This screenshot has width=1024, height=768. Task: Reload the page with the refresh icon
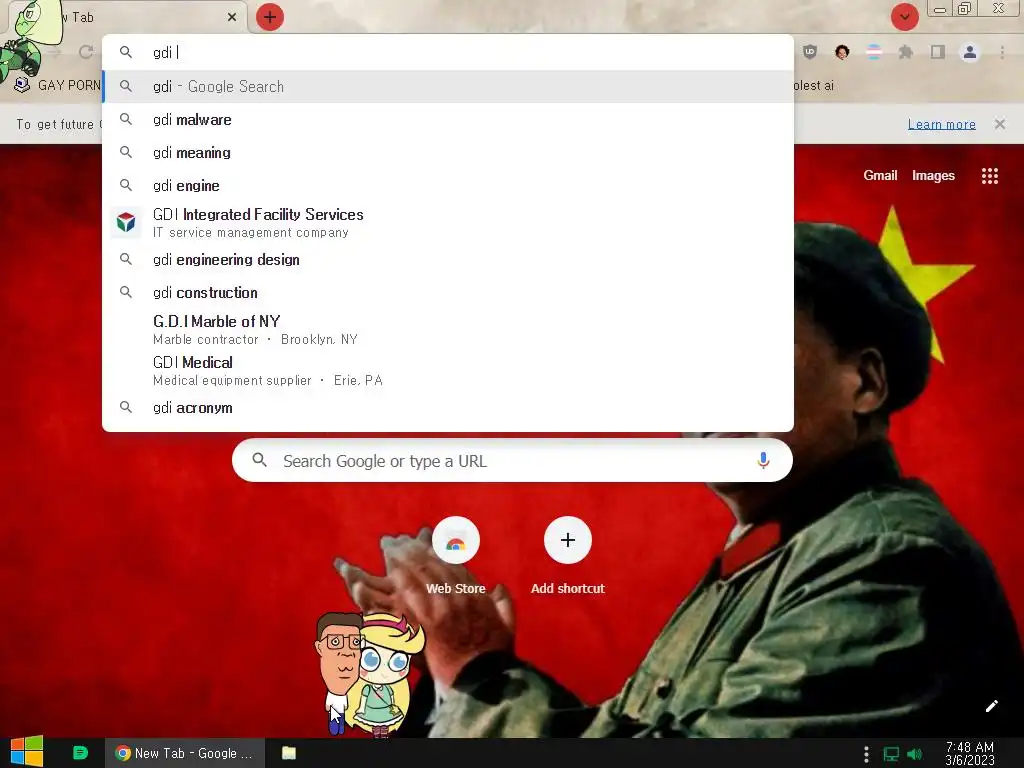86,52
